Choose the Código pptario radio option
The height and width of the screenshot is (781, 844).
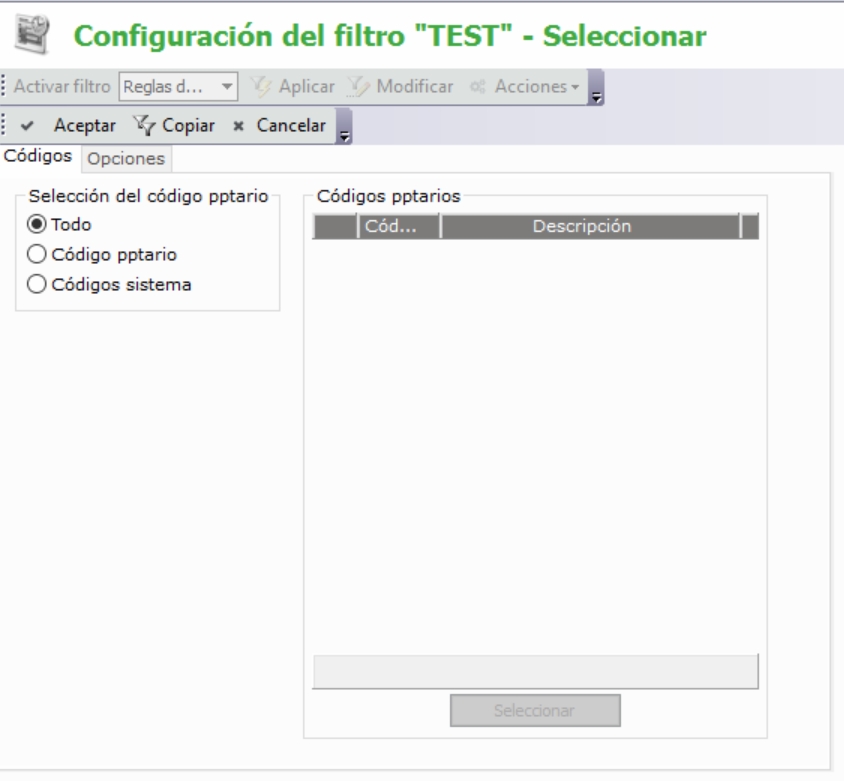36,254
